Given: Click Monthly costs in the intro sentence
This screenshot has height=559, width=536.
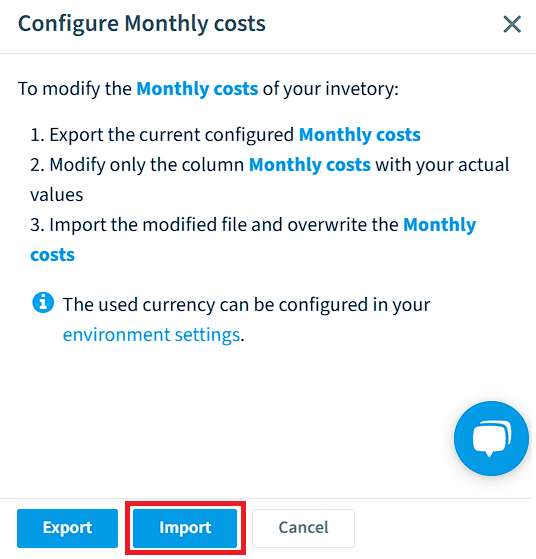Looking at the screenshot, I should pos(197,89).
